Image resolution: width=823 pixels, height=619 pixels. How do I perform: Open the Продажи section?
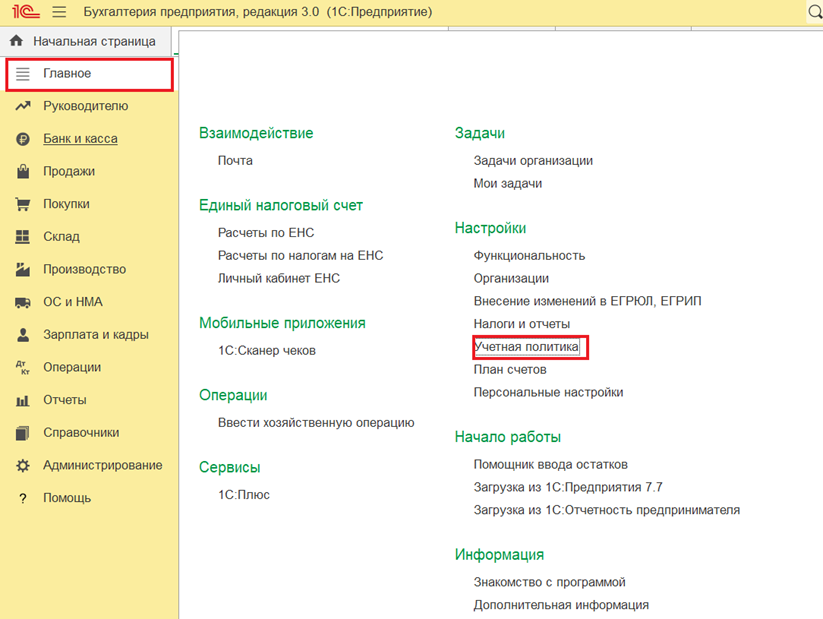pyautogui.click(x=69, y=171)
